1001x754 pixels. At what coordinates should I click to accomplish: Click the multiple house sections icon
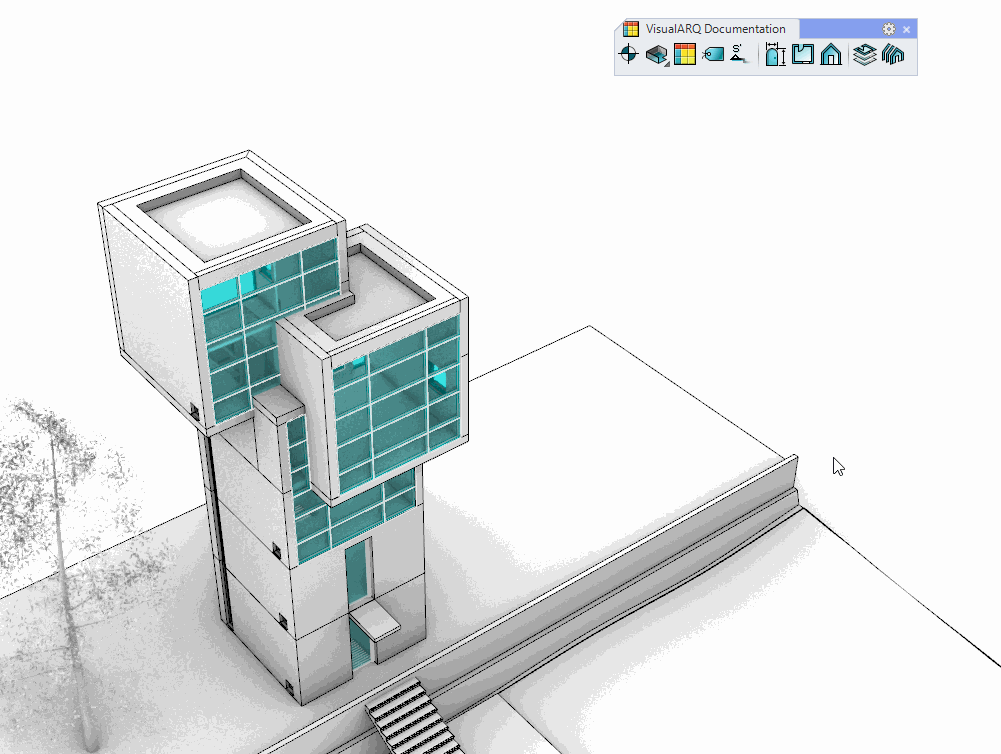[893, 55]
